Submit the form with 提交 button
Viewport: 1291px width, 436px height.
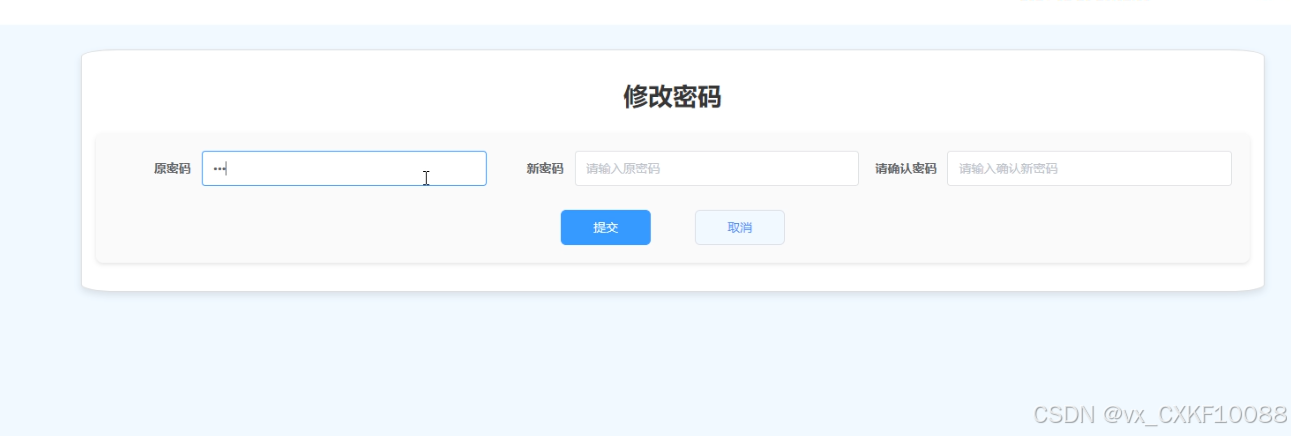(x=605, y=227)
